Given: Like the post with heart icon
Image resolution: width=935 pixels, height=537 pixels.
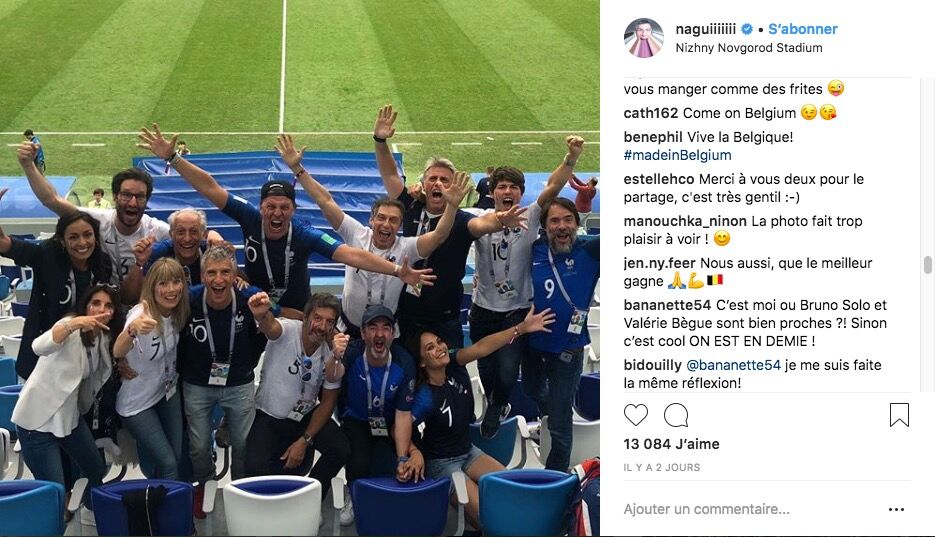Looking at the screenshot, I should 636,415.
